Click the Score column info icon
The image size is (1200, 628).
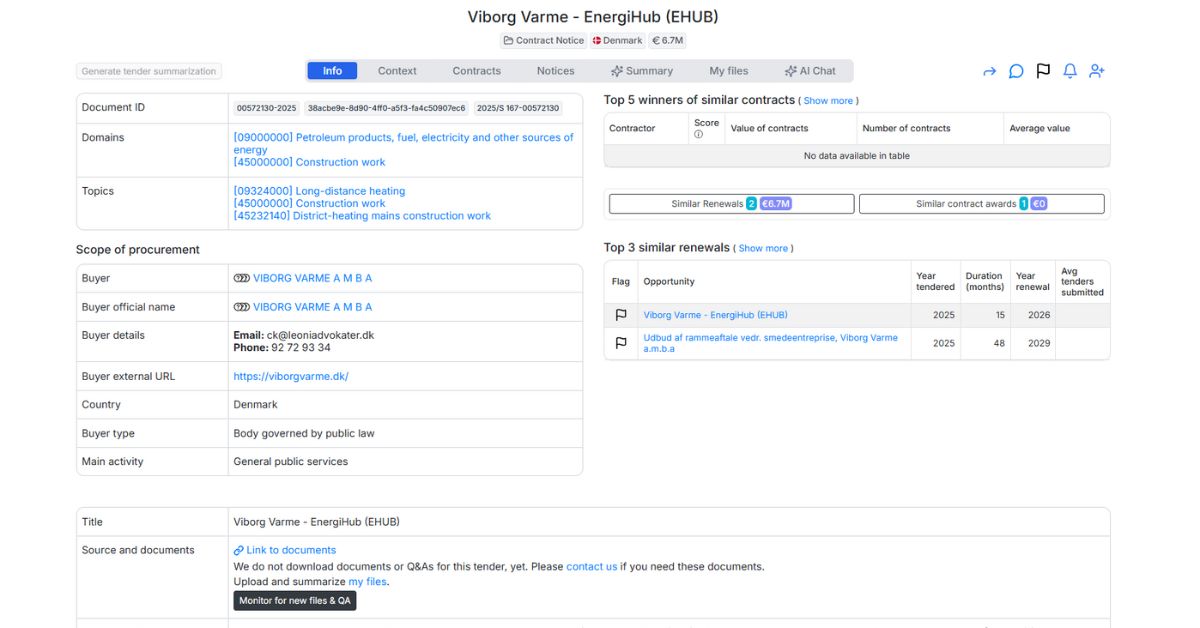(x=698, y=135)
